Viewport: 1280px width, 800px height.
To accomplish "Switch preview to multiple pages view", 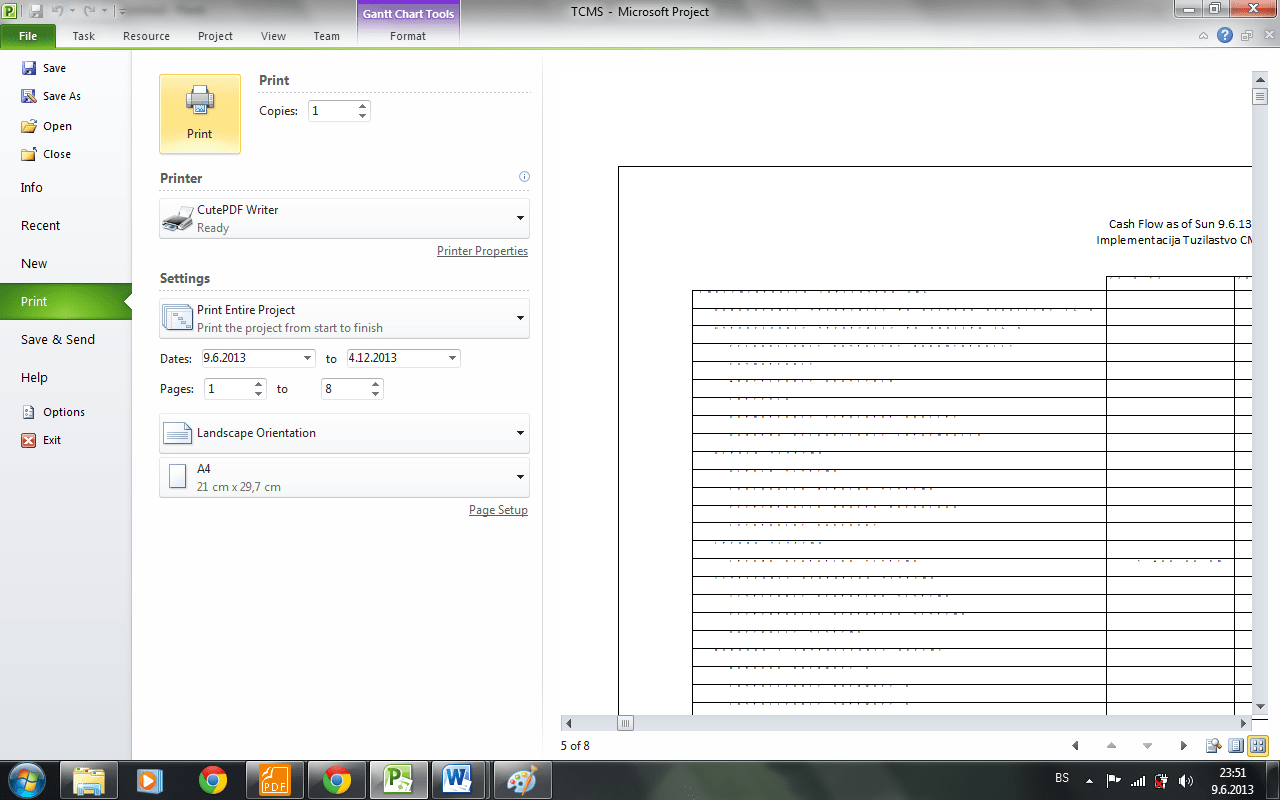I will (1258, 746).
